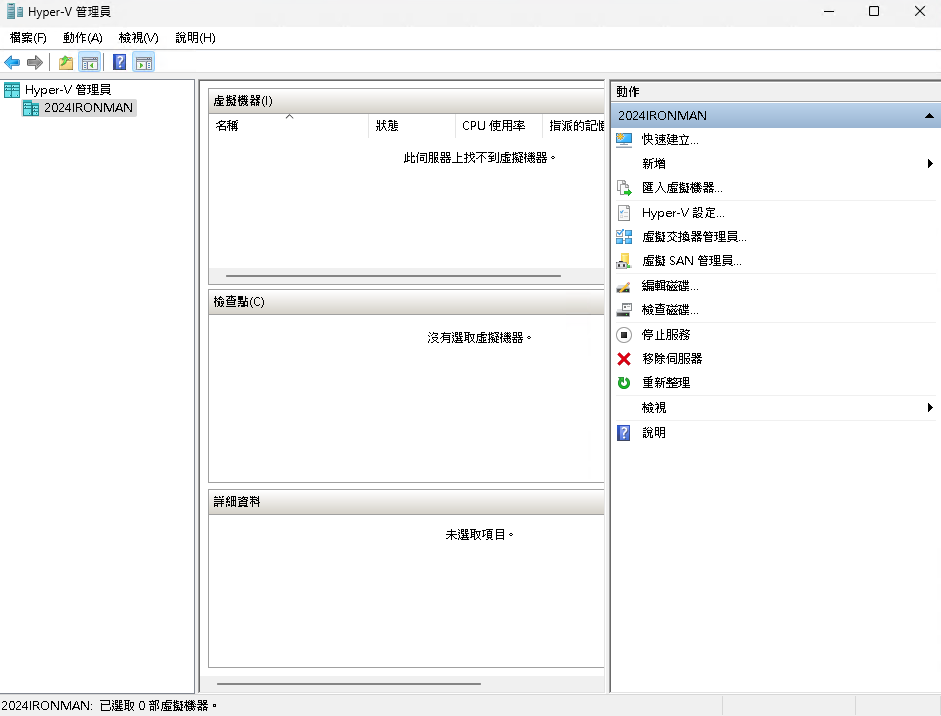Click the virtual machines list horizontal scrollbar
The image size is (941, 716).
click(393, 276)
